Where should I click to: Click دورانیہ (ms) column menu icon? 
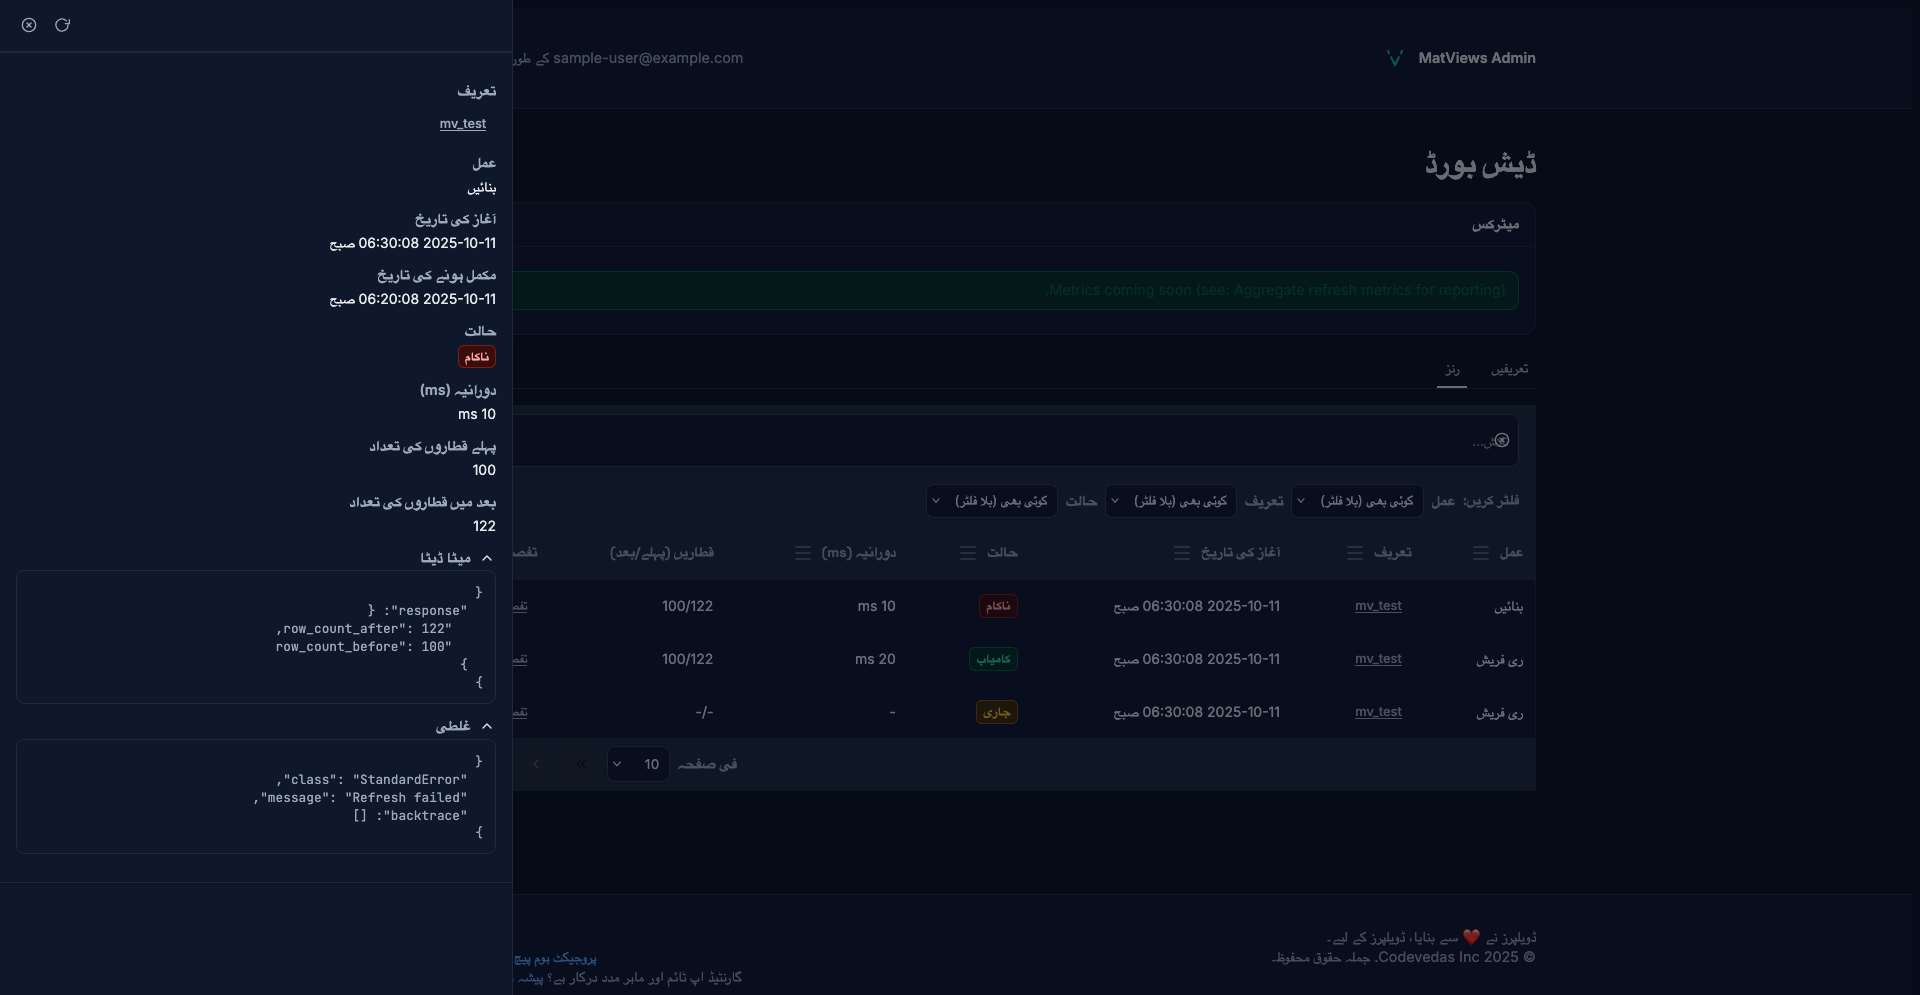802,553
